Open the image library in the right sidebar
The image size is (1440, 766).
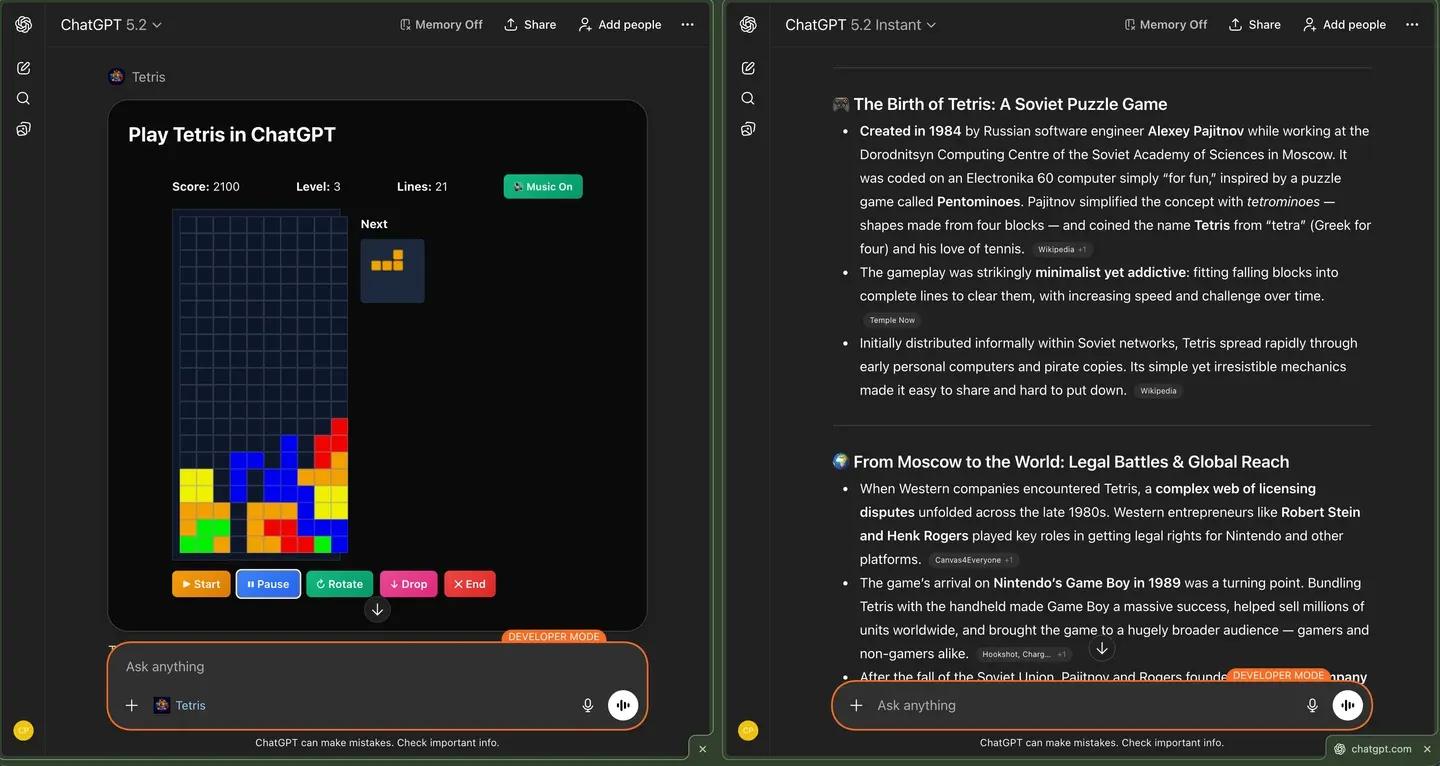tap(747, 128)
